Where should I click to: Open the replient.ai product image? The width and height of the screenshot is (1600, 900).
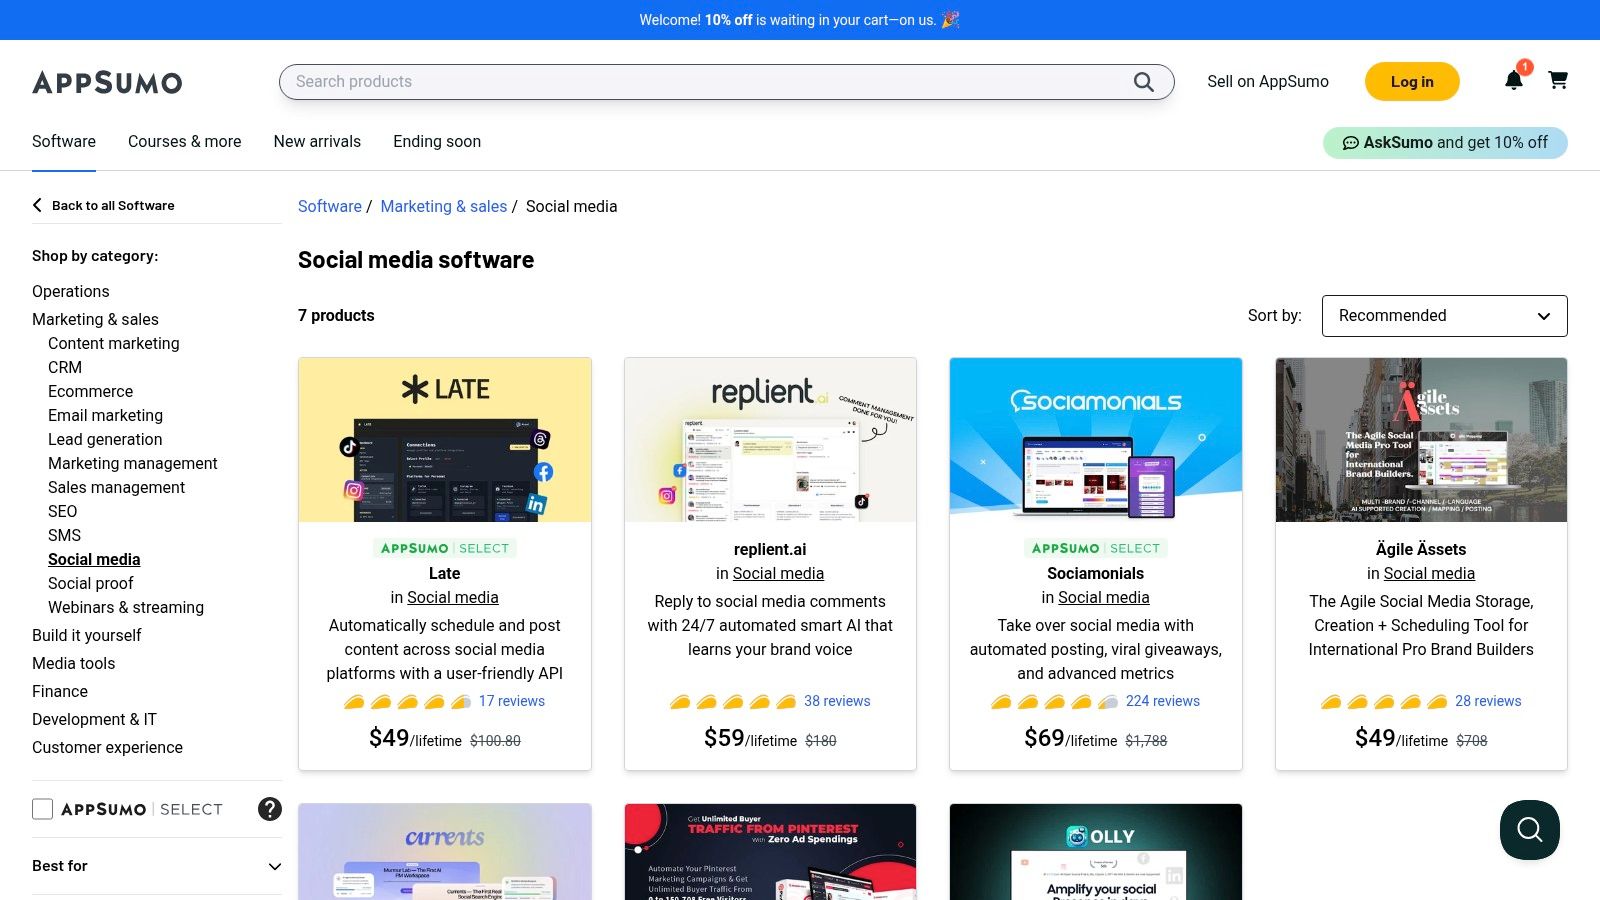tap(770, 440)
